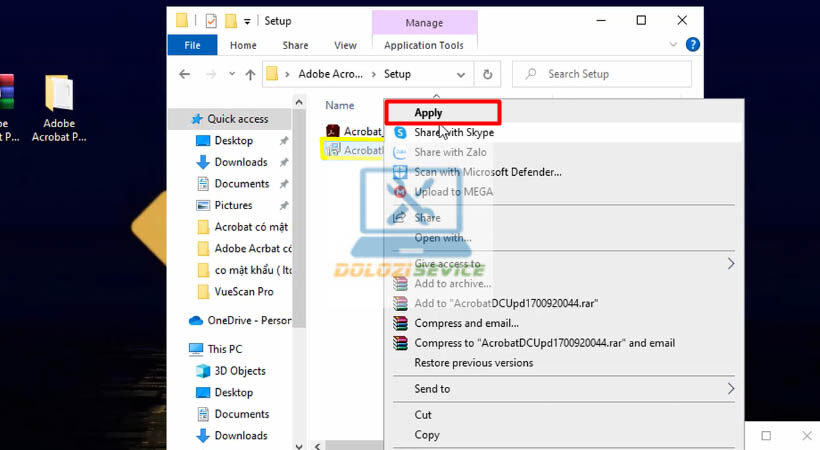Switch to the Home ribbon tab
The width and height of the screenshot is (820, 450).
pos(243,46)
